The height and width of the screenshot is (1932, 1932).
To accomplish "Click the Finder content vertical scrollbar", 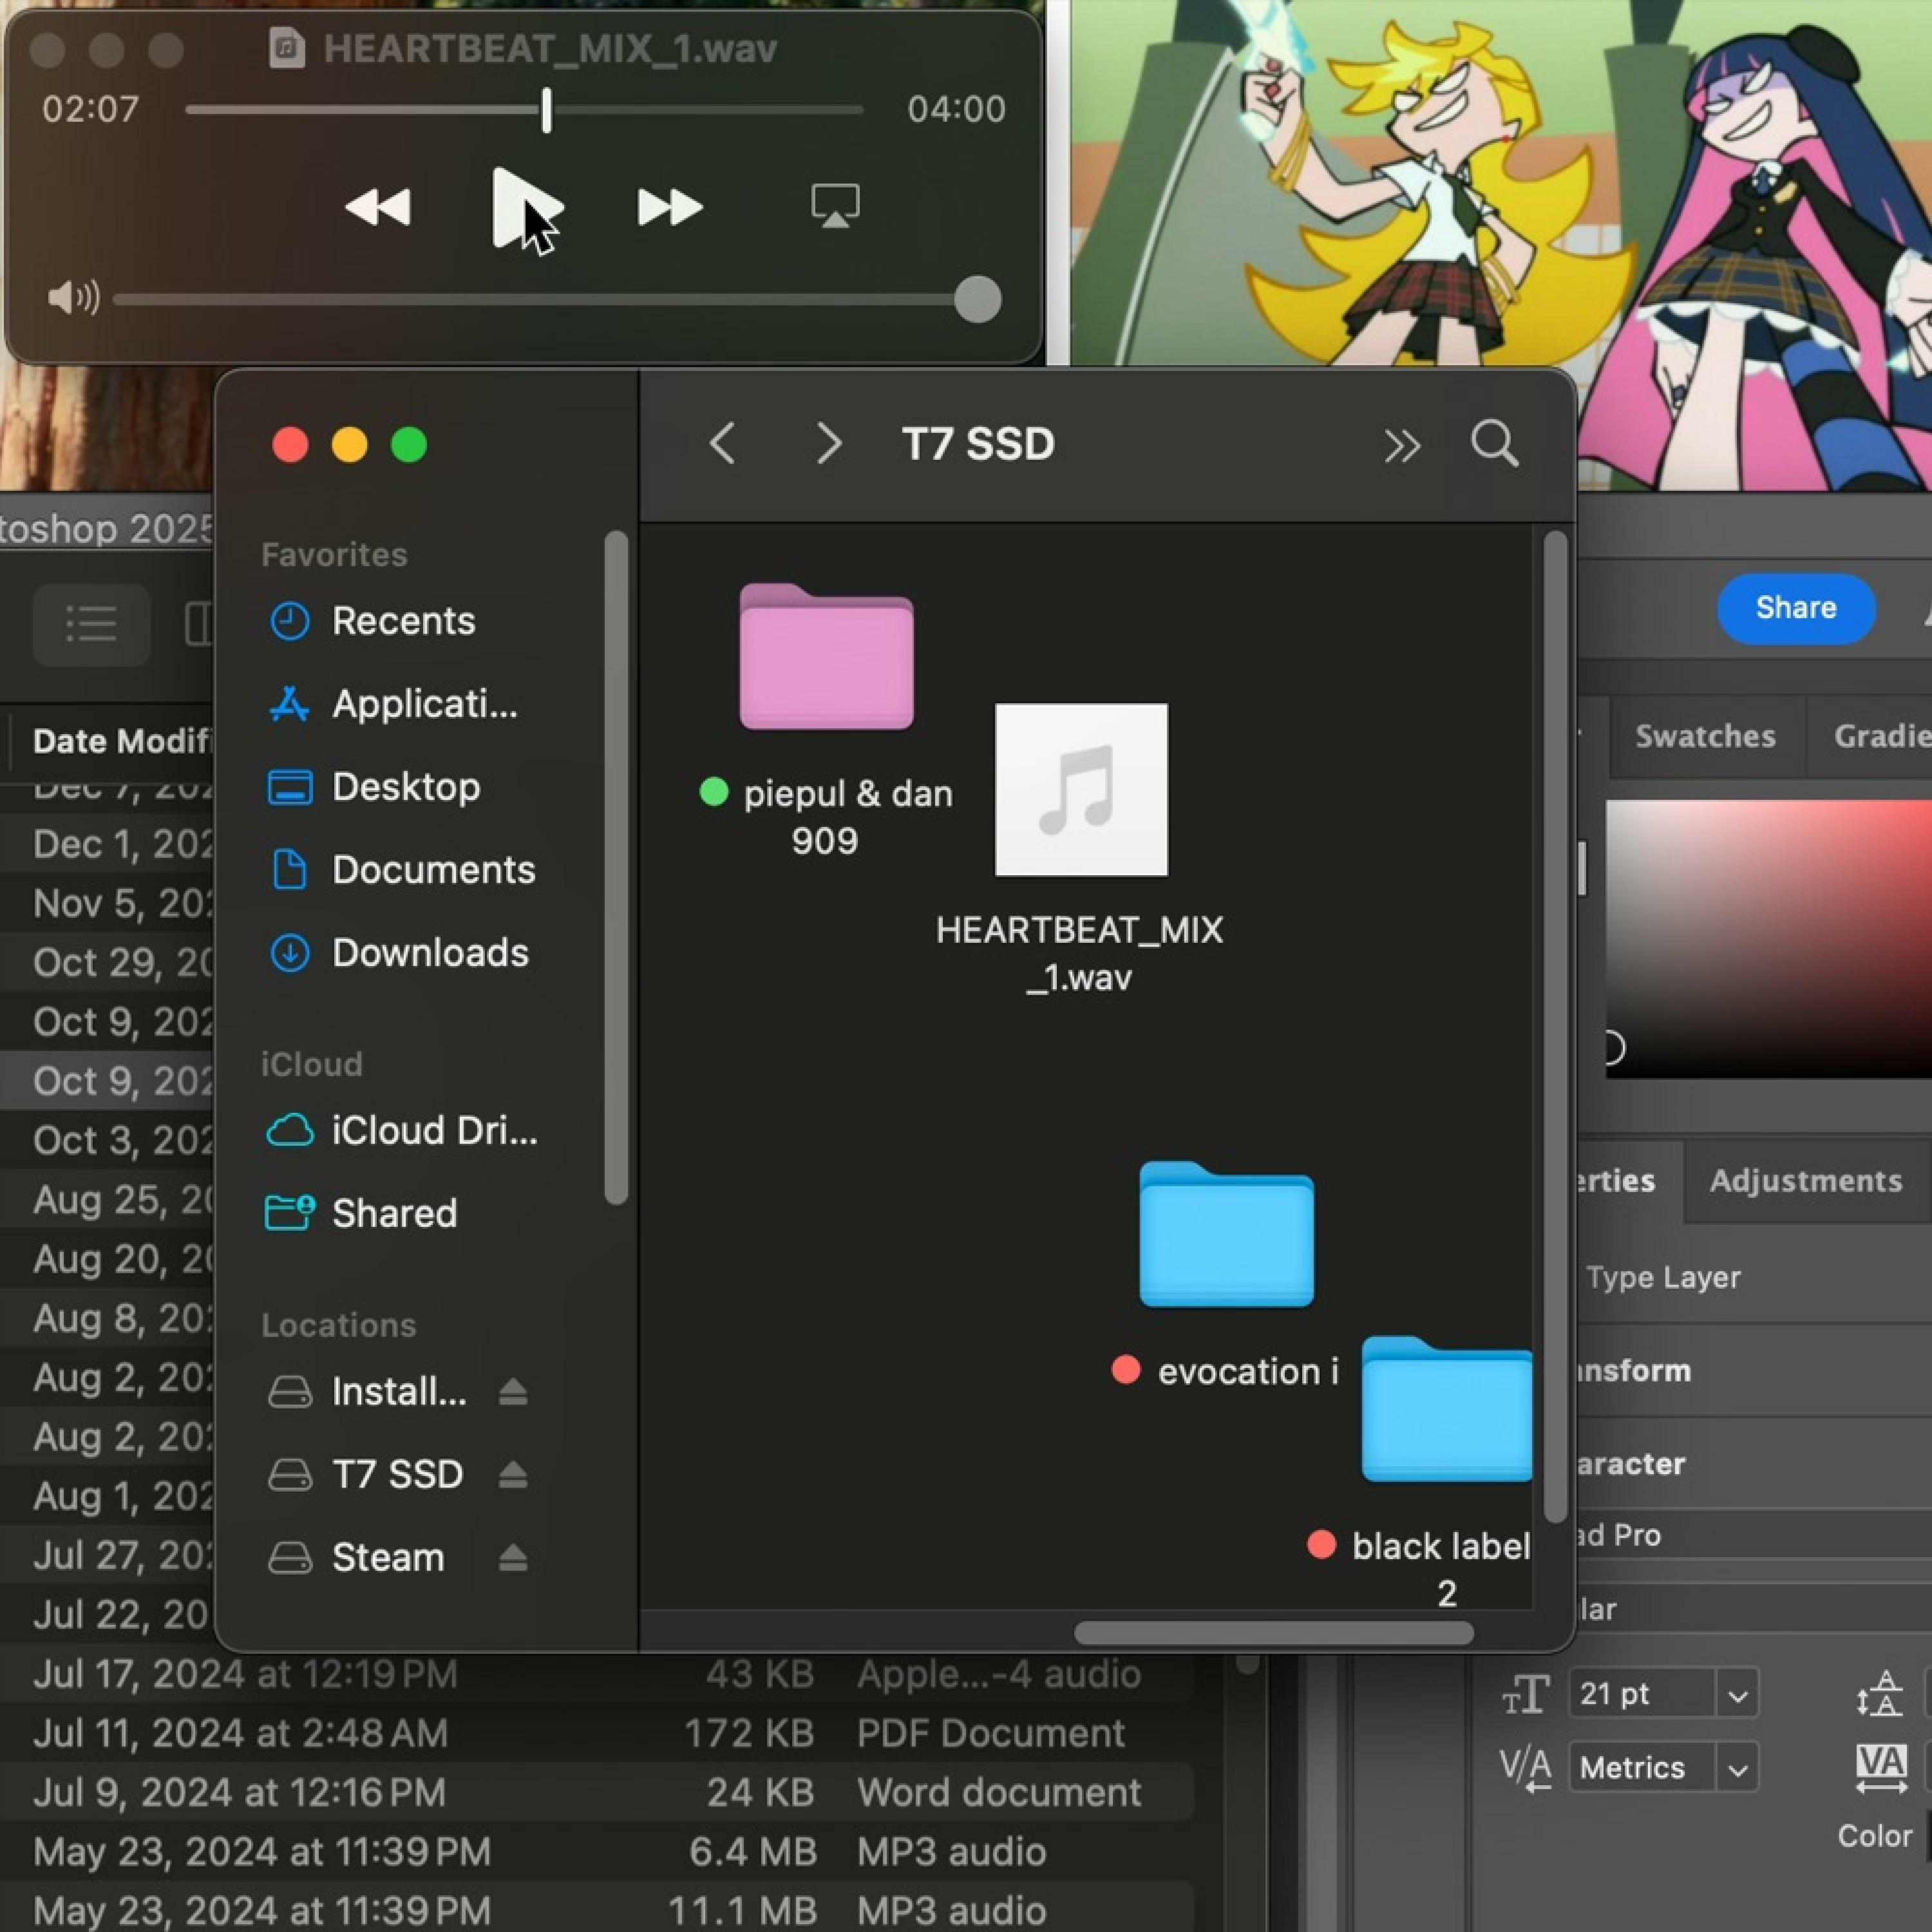I will pos(1555,1026).
